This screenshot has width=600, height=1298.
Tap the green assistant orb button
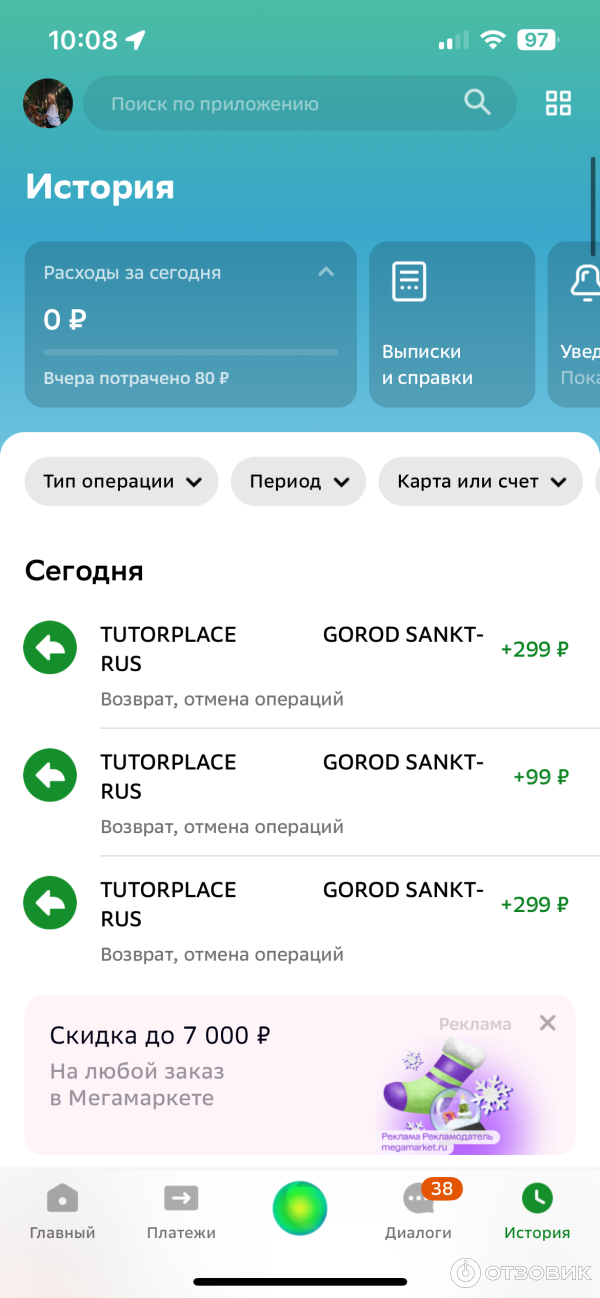[x=300, y=1208]
